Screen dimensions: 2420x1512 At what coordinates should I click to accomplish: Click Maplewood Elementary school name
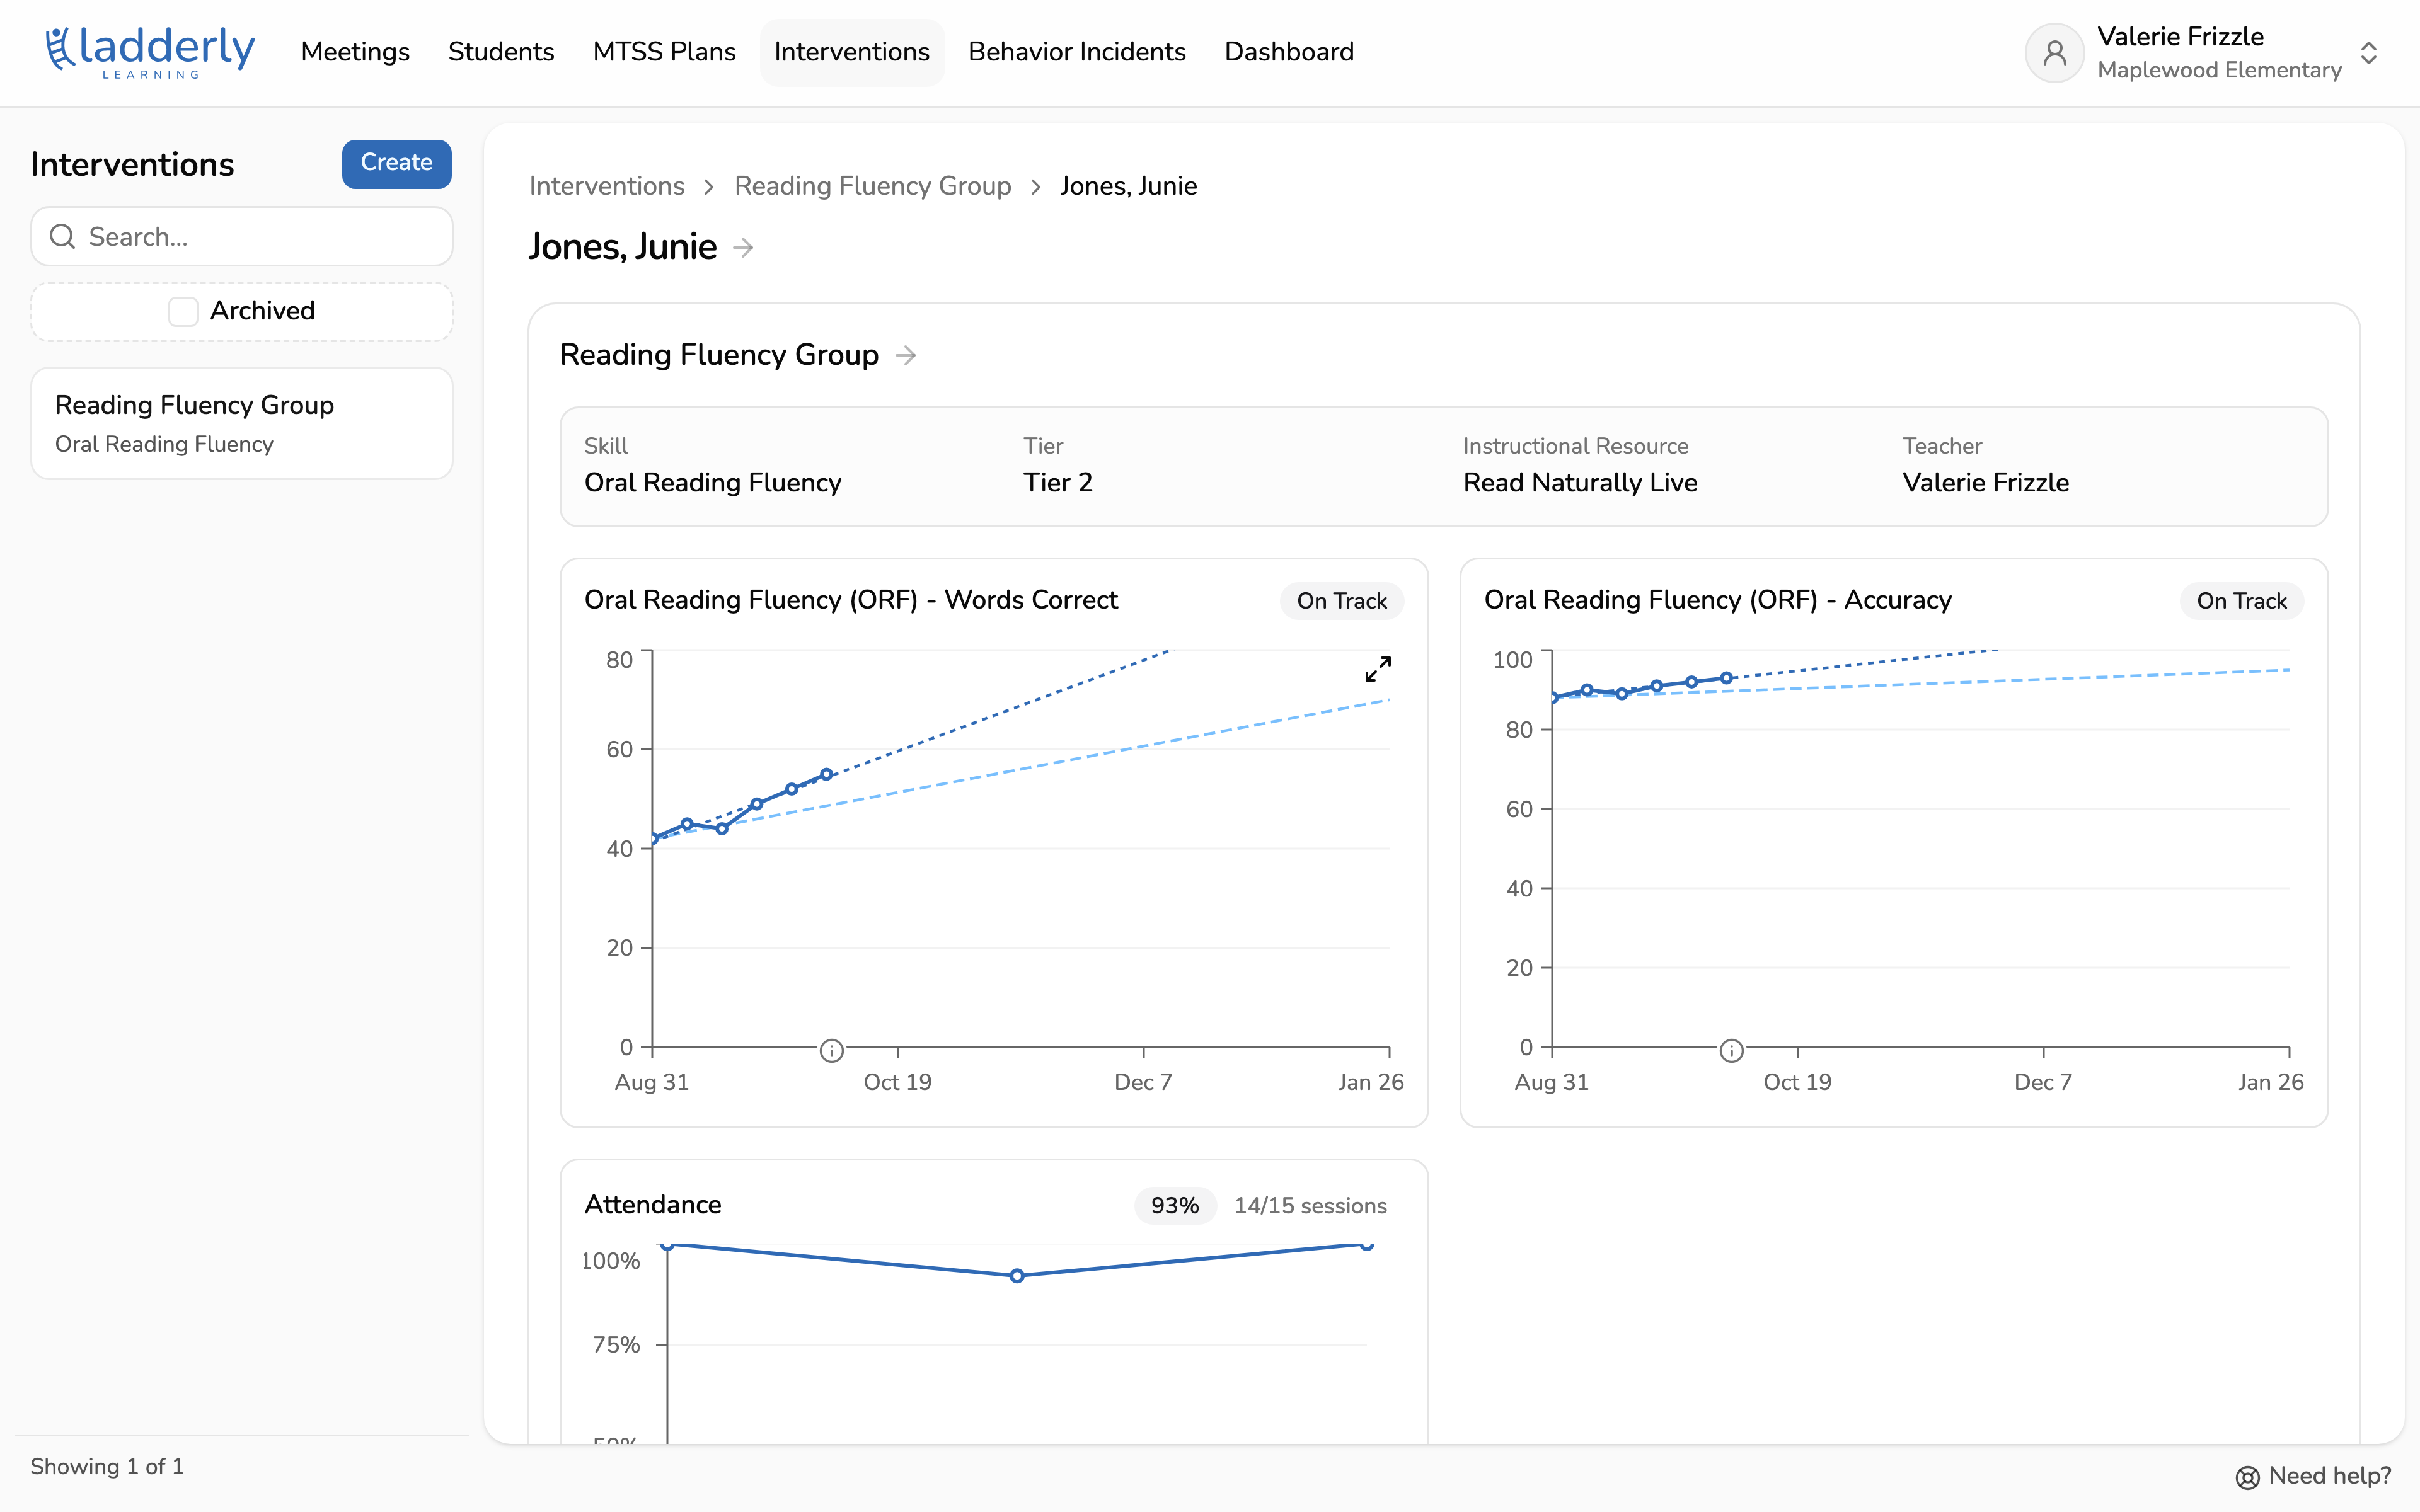click(2219, 70)
